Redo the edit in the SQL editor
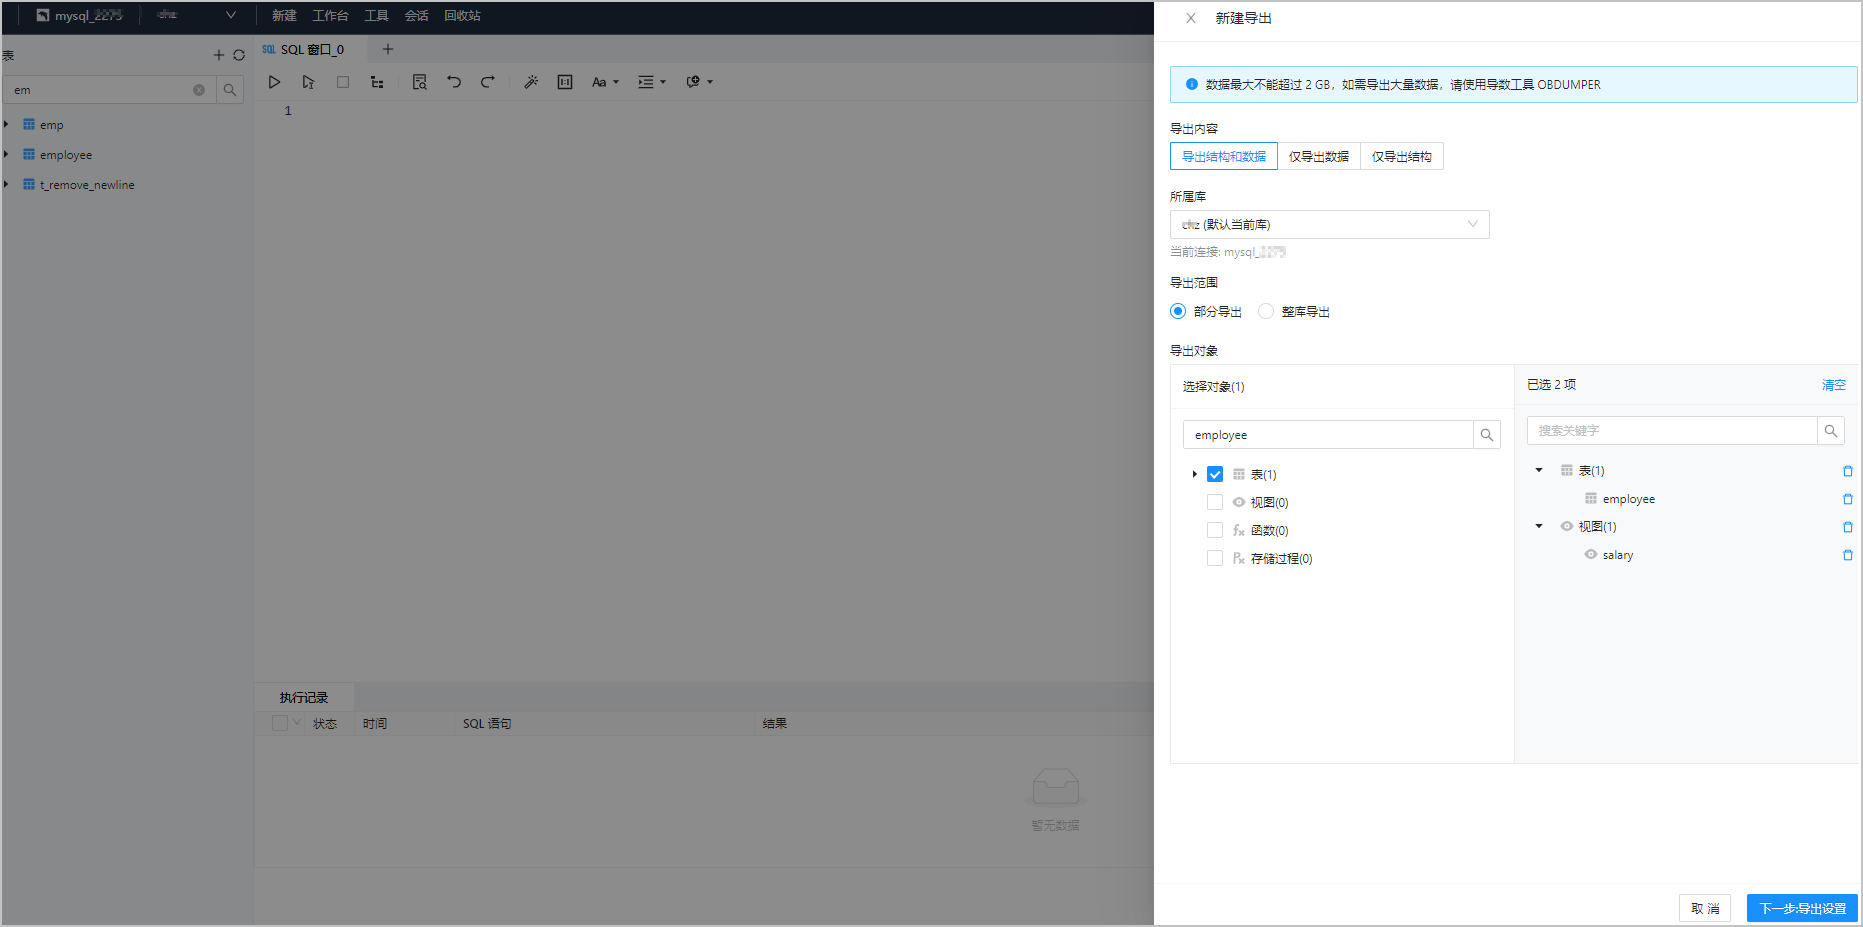 488,82
